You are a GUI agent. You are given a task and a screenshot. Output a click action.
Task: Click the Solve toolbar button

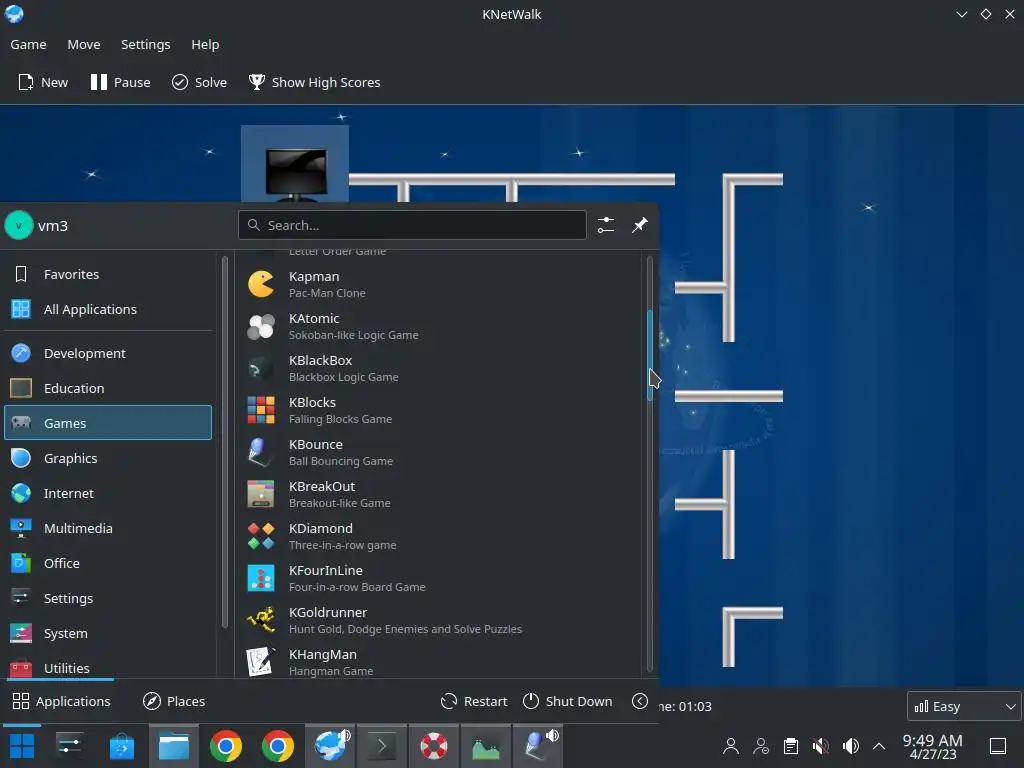tap(199, 82)
